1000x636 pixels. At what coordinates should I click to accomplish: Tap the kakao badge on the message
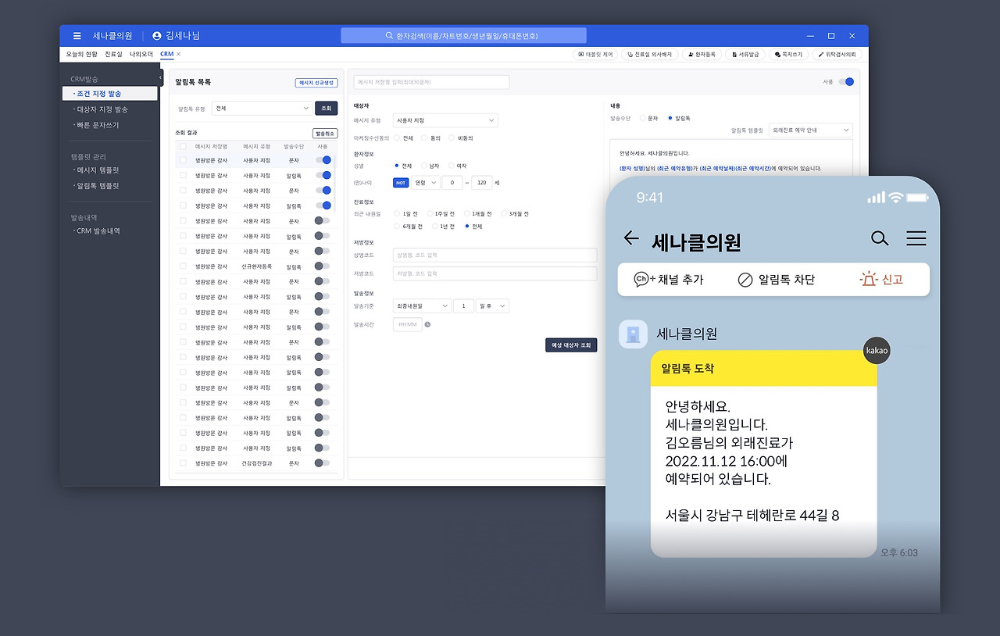[876, 350]
